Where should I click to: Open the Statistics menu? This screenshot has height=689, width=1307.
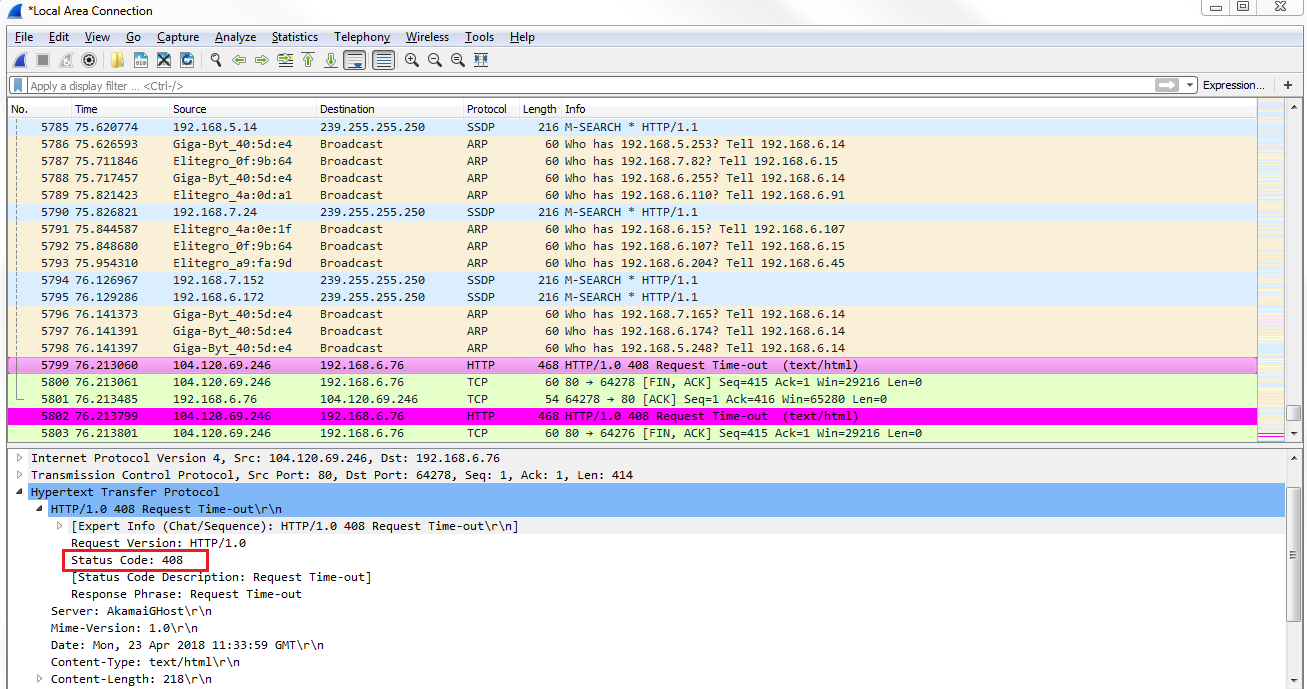click(294, 37)
